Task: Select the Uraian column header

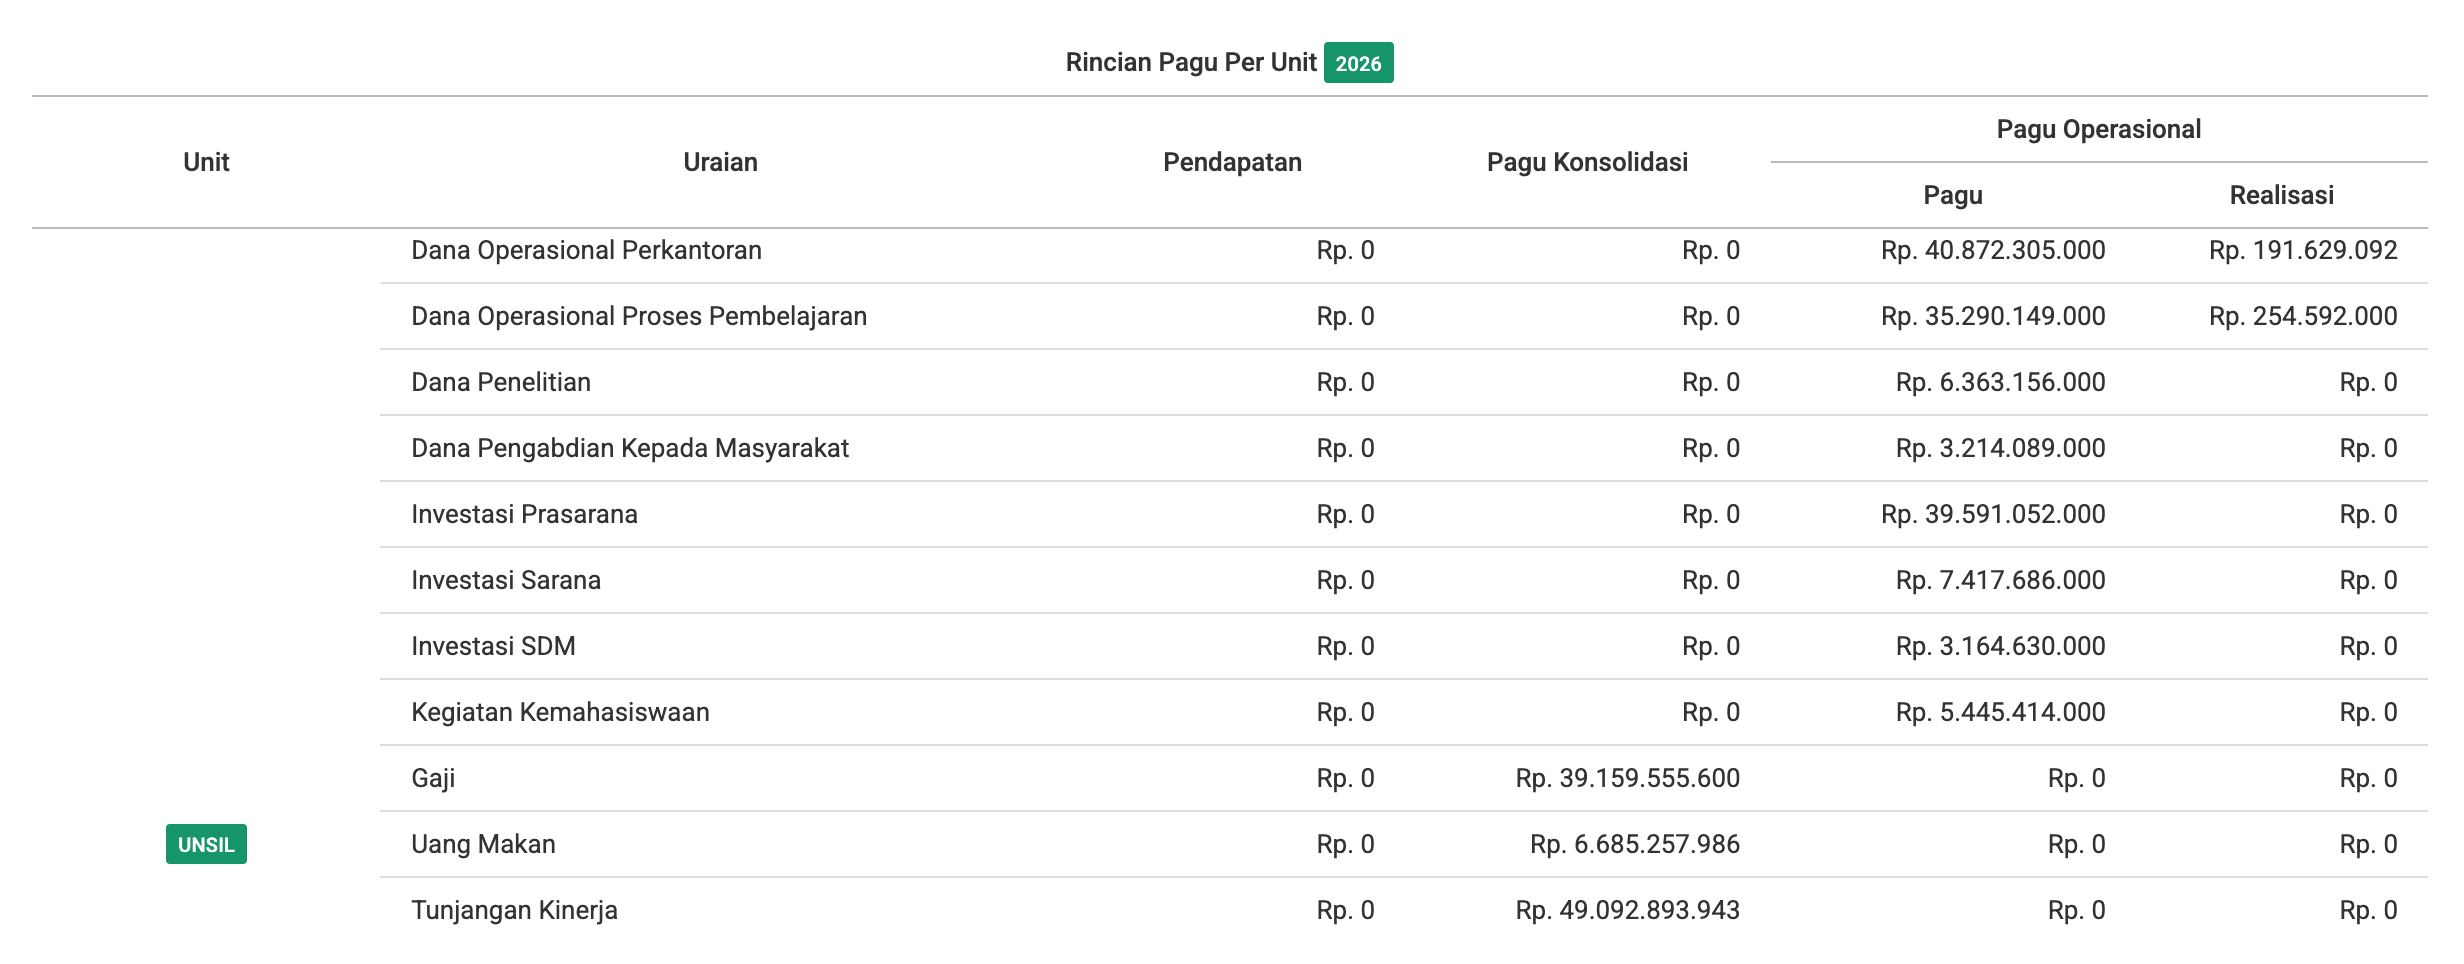Action: point(720,162)
